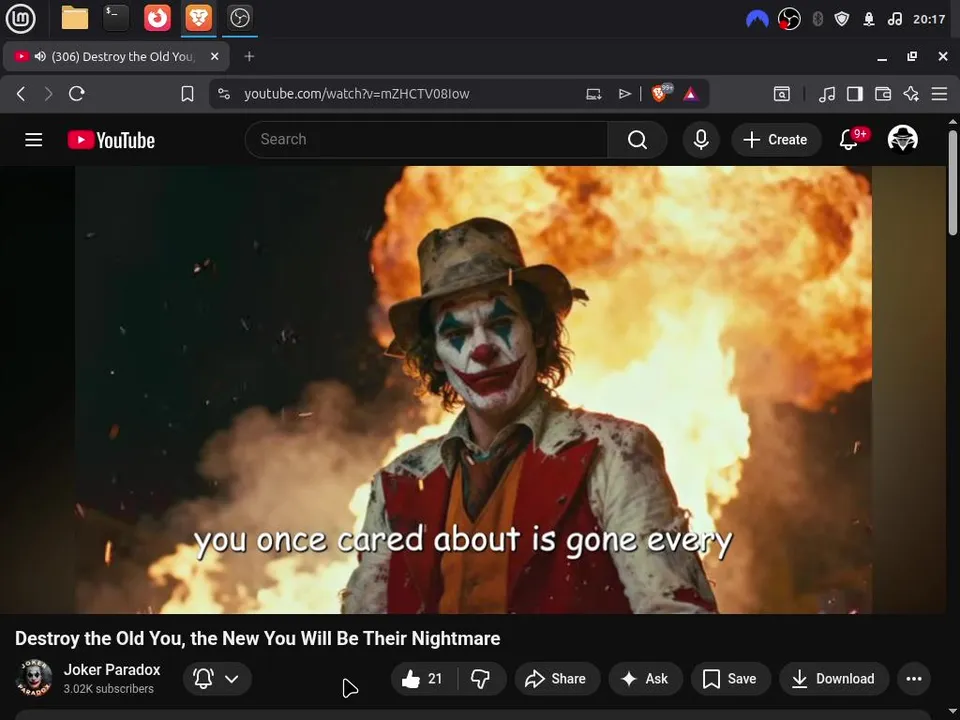Viewport: 960px width, 720px height.
Task: Add the video to Brave Playlist
Action: (x=624, y=94)
